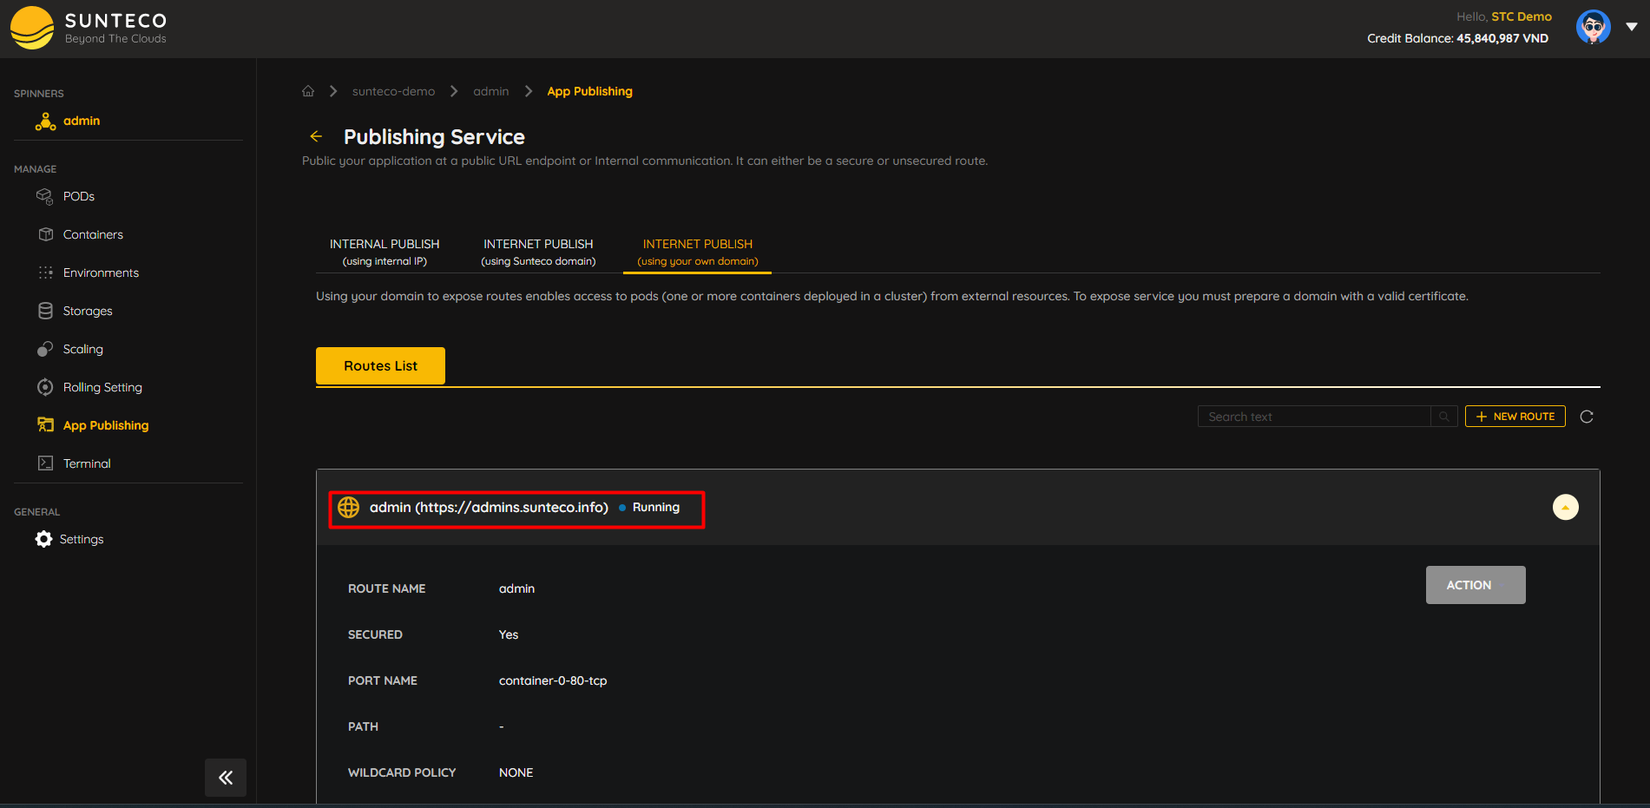Collapse the sidebar with double chevron
1650x808 pixels.
(x=226, y=777)
